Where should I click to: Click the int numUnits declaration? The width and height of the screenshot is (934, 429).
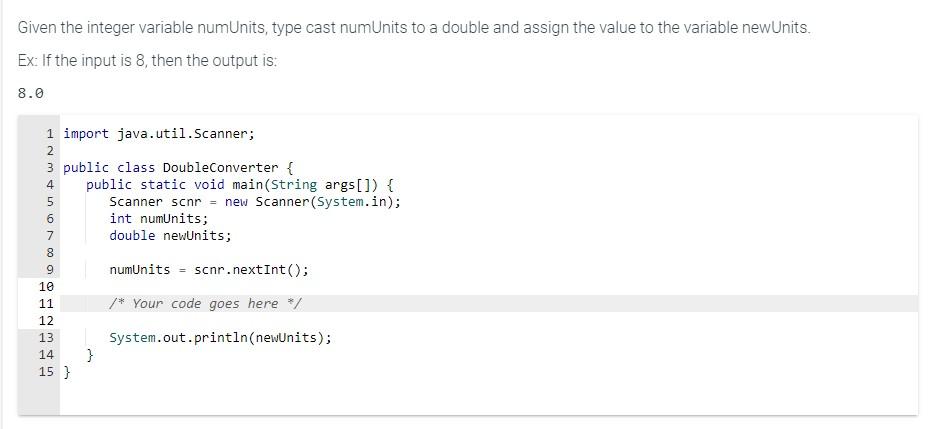tap(158, 219)
